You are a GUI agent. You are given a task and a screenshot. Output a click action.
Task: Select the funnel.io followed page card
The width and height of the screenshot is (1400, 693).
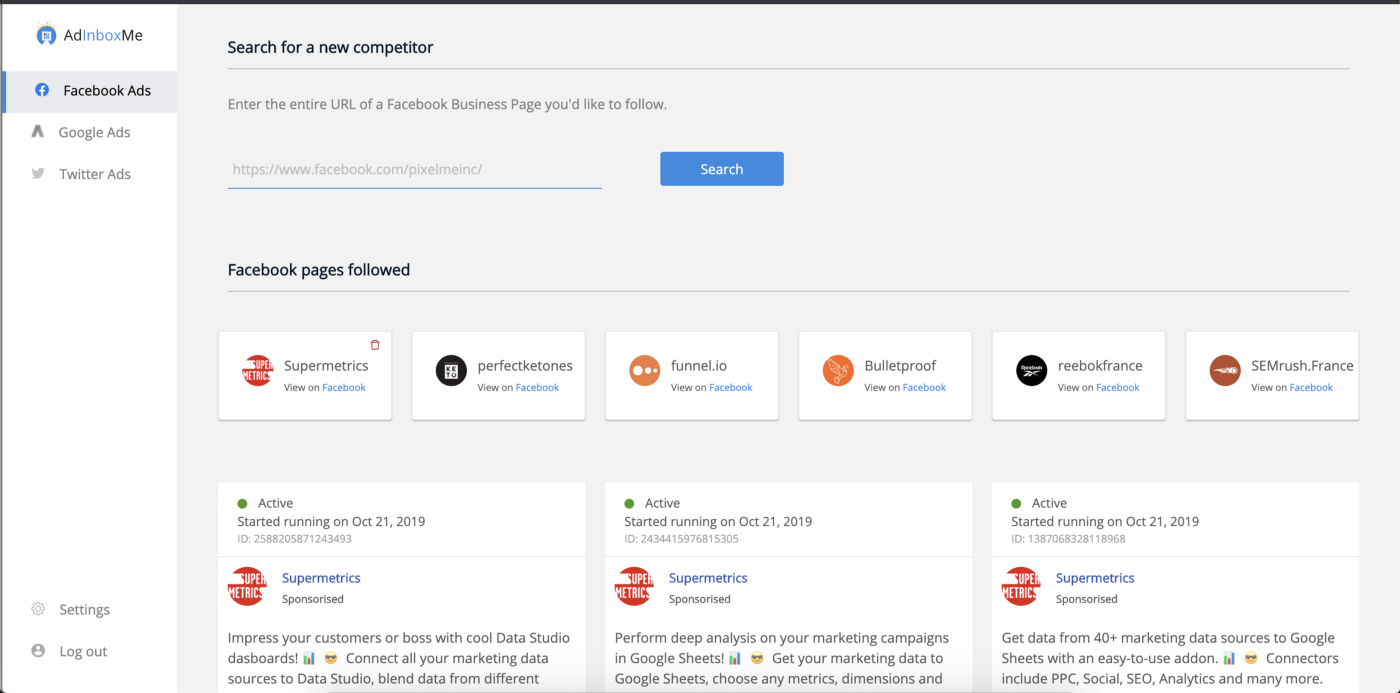(692, 376)
